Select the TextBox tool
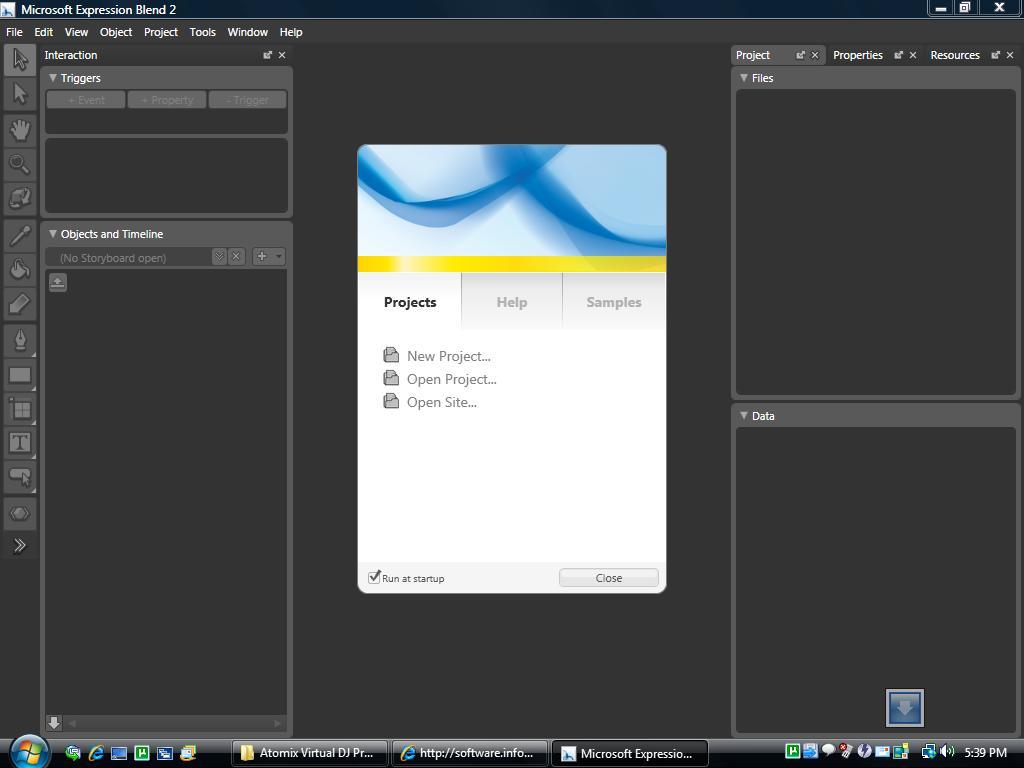The height and width of the screenshot is (768, 1024). click(x=18, y=443)
